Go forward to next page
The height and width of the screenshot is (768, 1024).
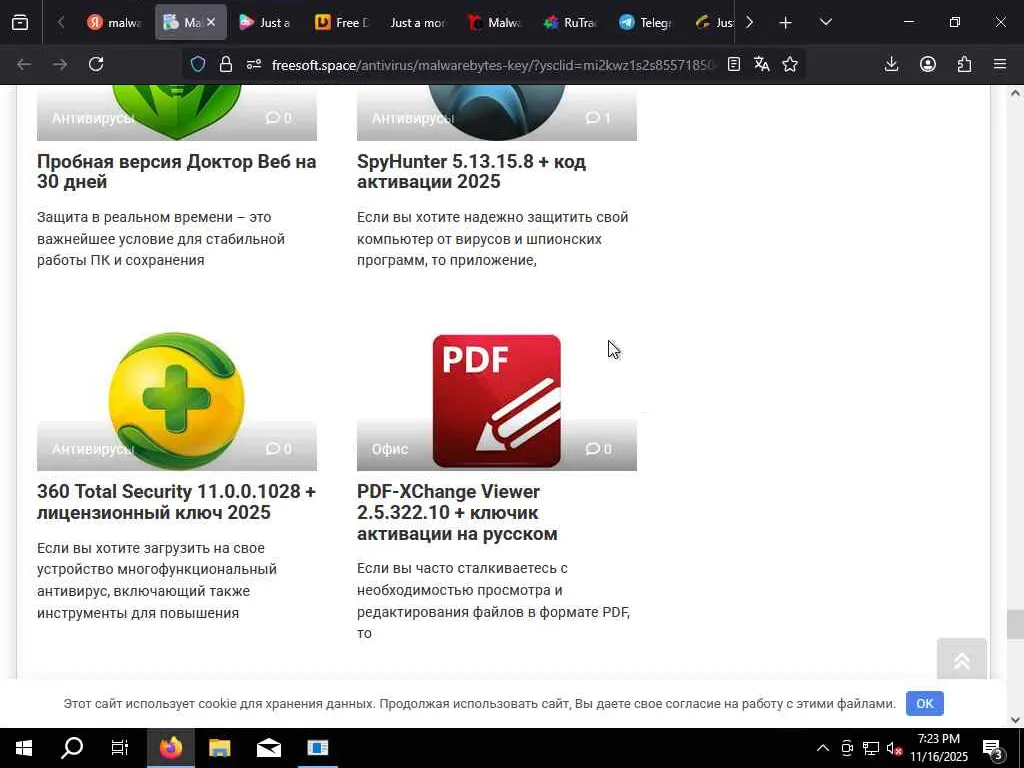tap(60, 64)
